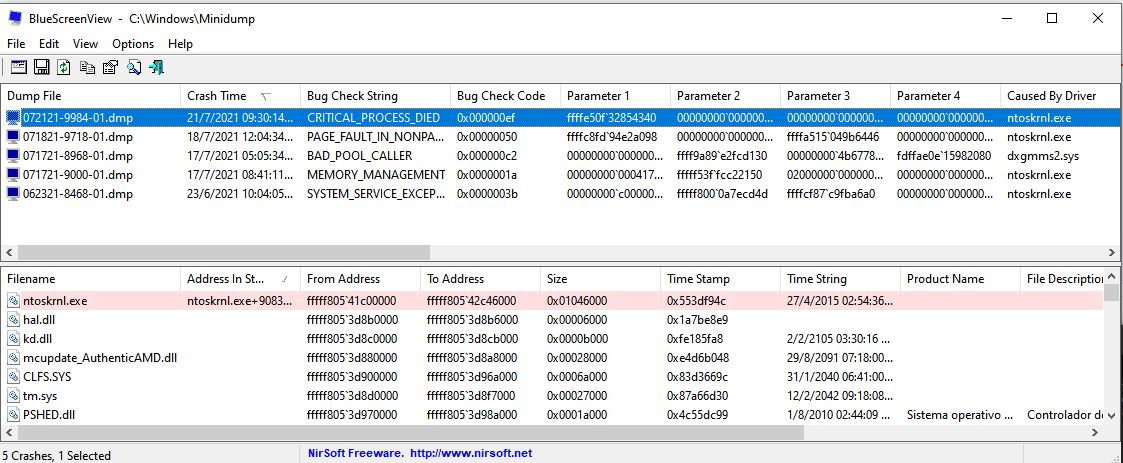Click the icon beside 071721-9000-01.dmp

click(14, 175)
